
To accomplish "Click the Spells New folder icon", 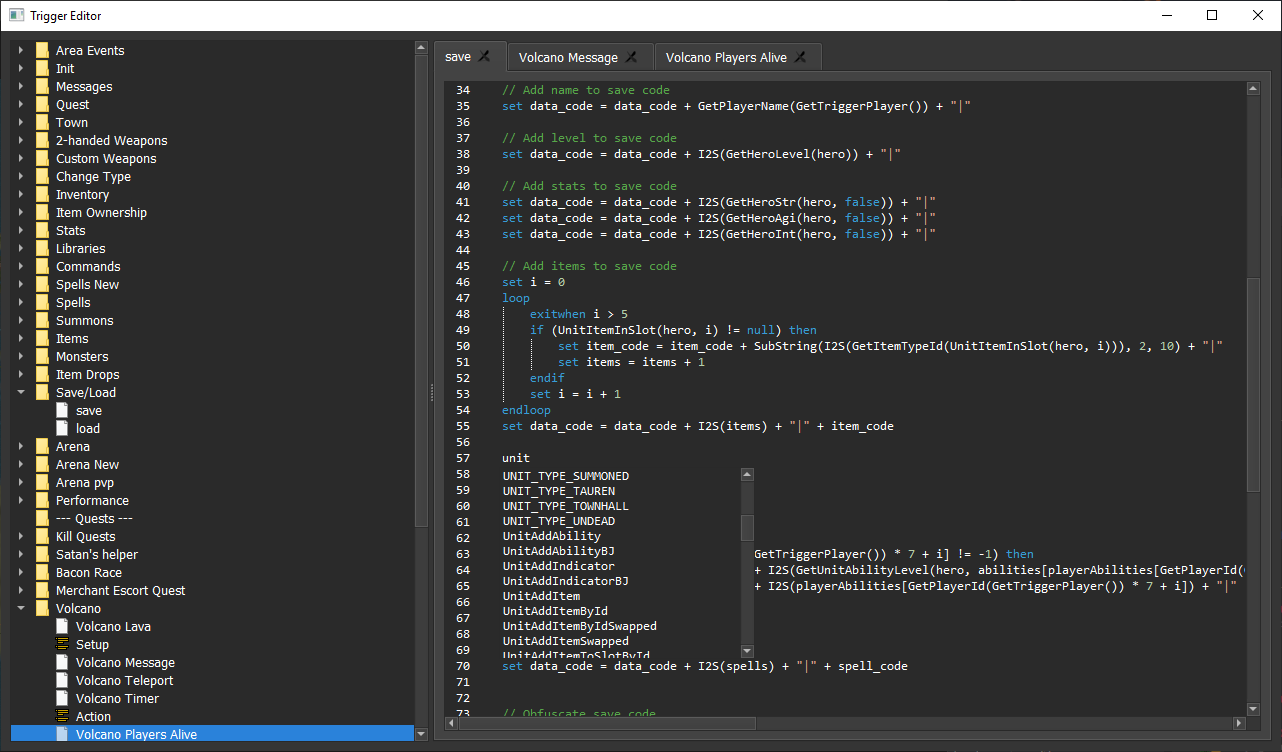I will pos(42,285).
